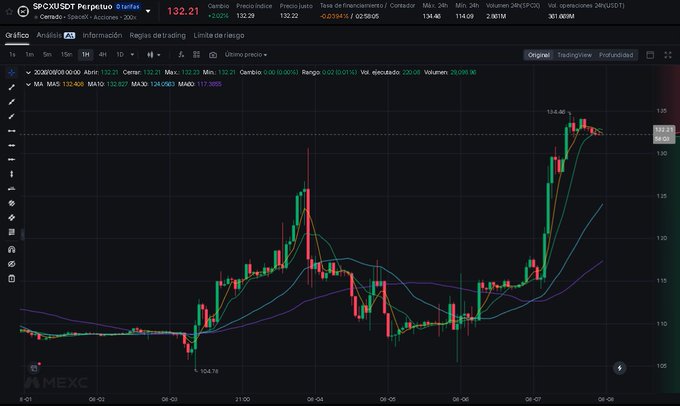This screenshot has height=406, width=680.
Task: Open the Análisis AI tab
Action: pos(56,36)
